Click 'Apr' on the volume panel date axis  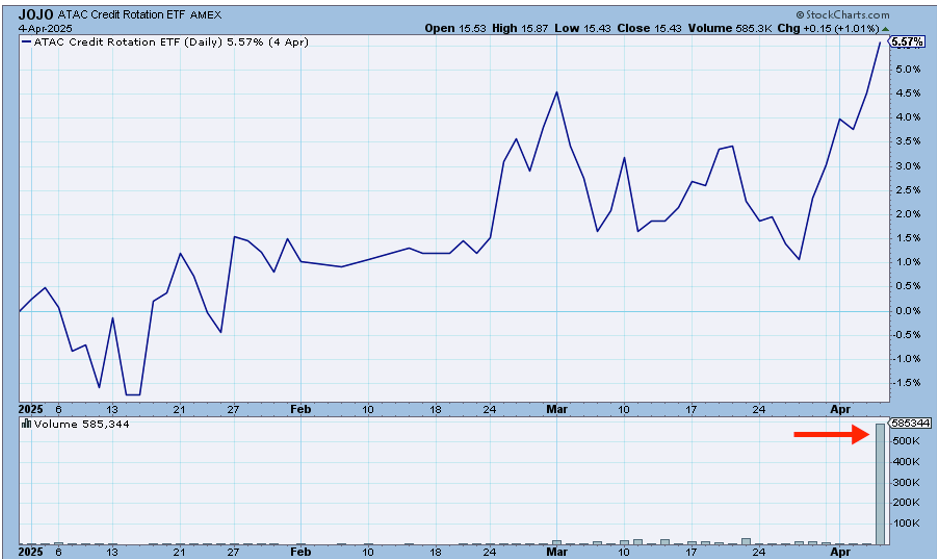(x=840, y=551)
